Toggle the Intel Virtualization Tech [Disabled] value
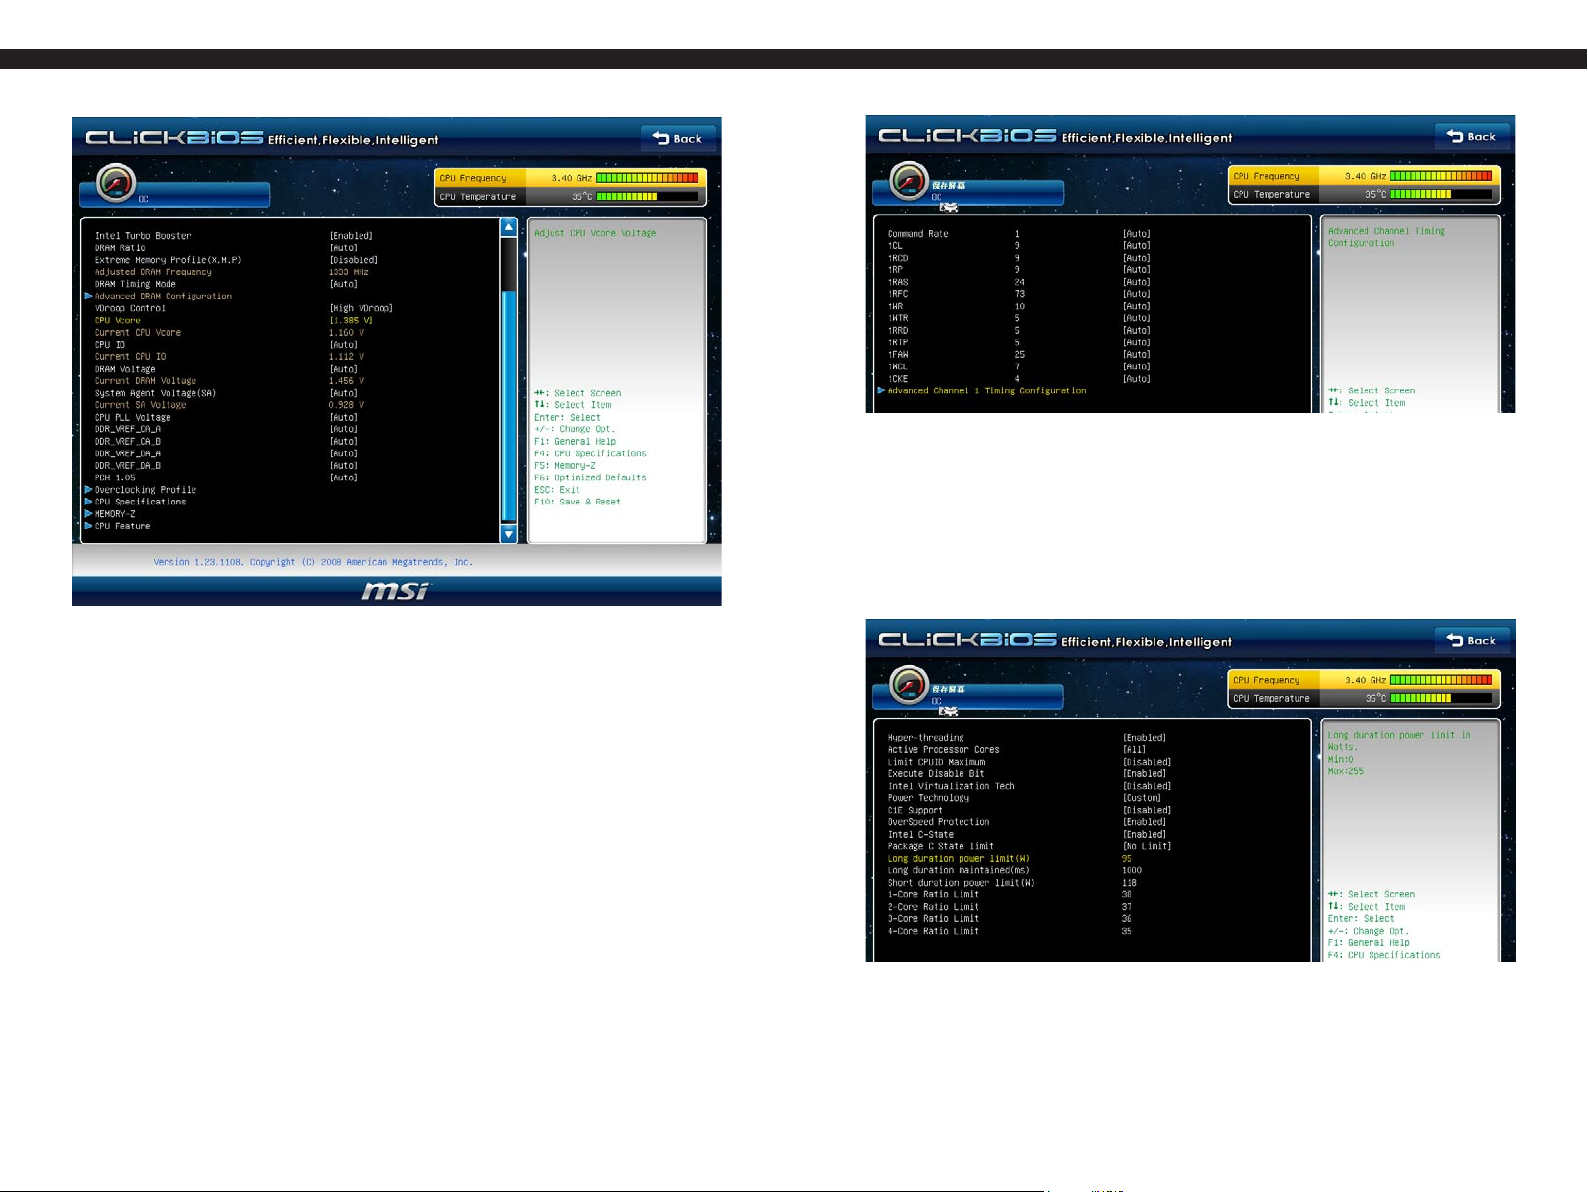Viewport: 1588px width, 1192px height. (1147, 786)
